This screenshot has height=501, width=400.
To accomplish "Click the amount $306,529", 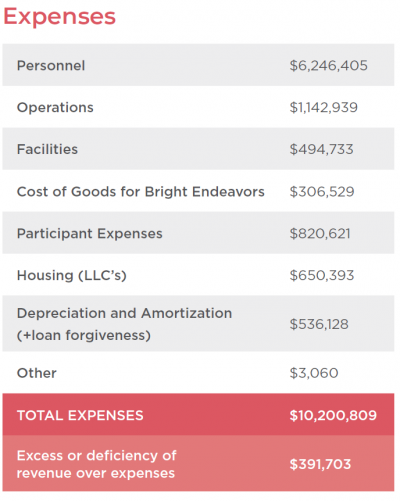I will coord(322,192).
